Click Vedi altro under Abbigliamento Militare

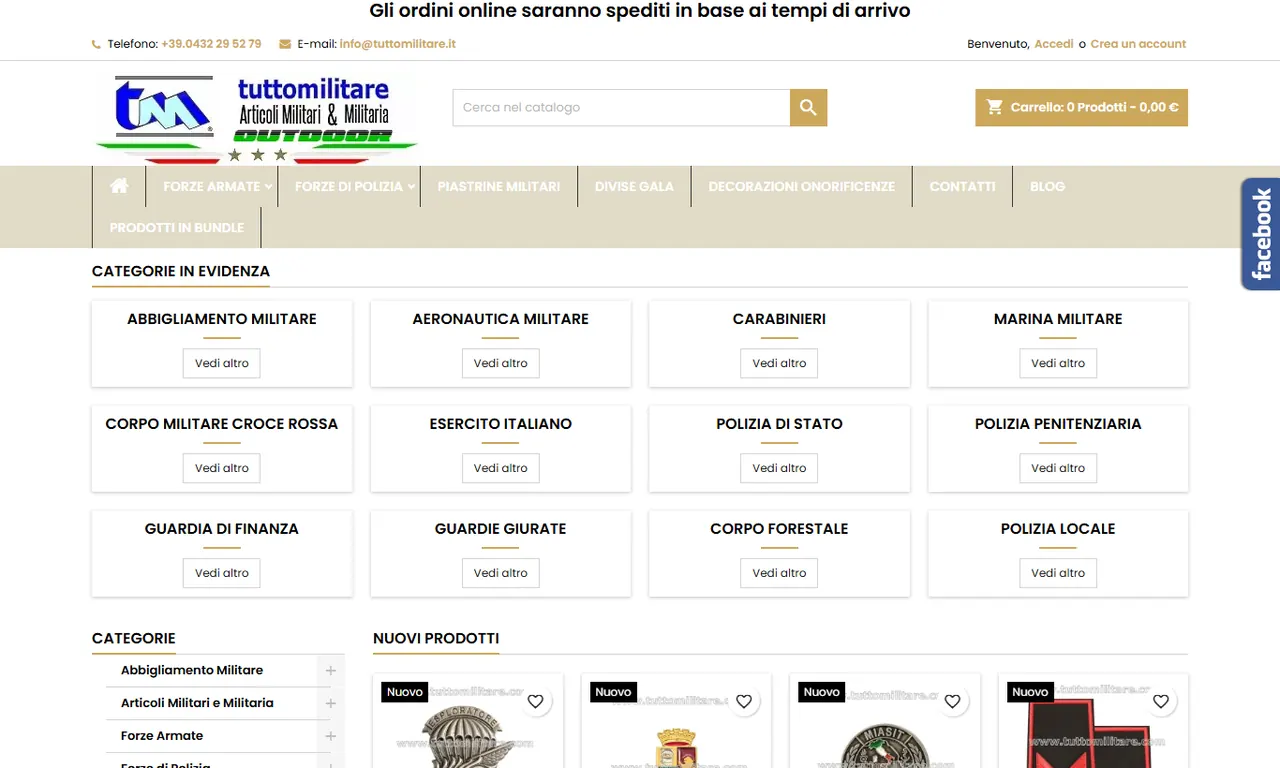222,363
